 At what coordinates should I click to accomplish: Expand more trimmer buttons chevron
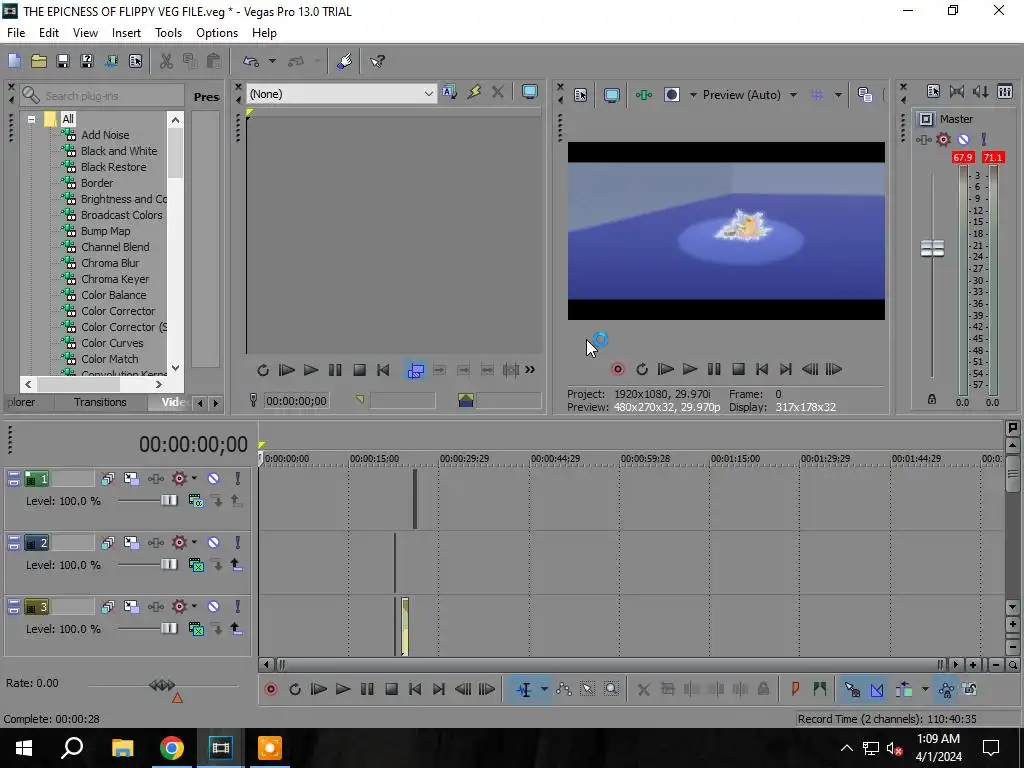click(x=530, y=370)
